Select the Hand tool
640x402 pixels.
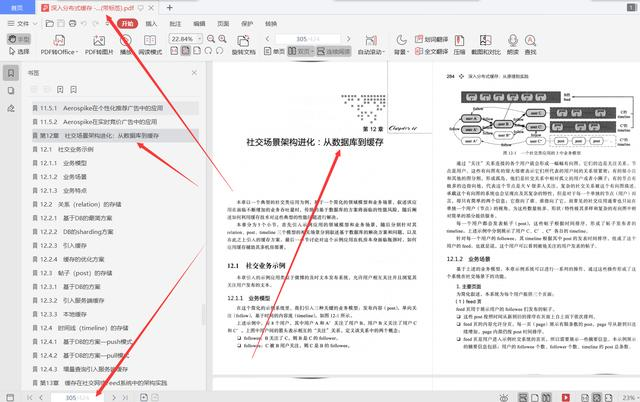pos(19,39)
